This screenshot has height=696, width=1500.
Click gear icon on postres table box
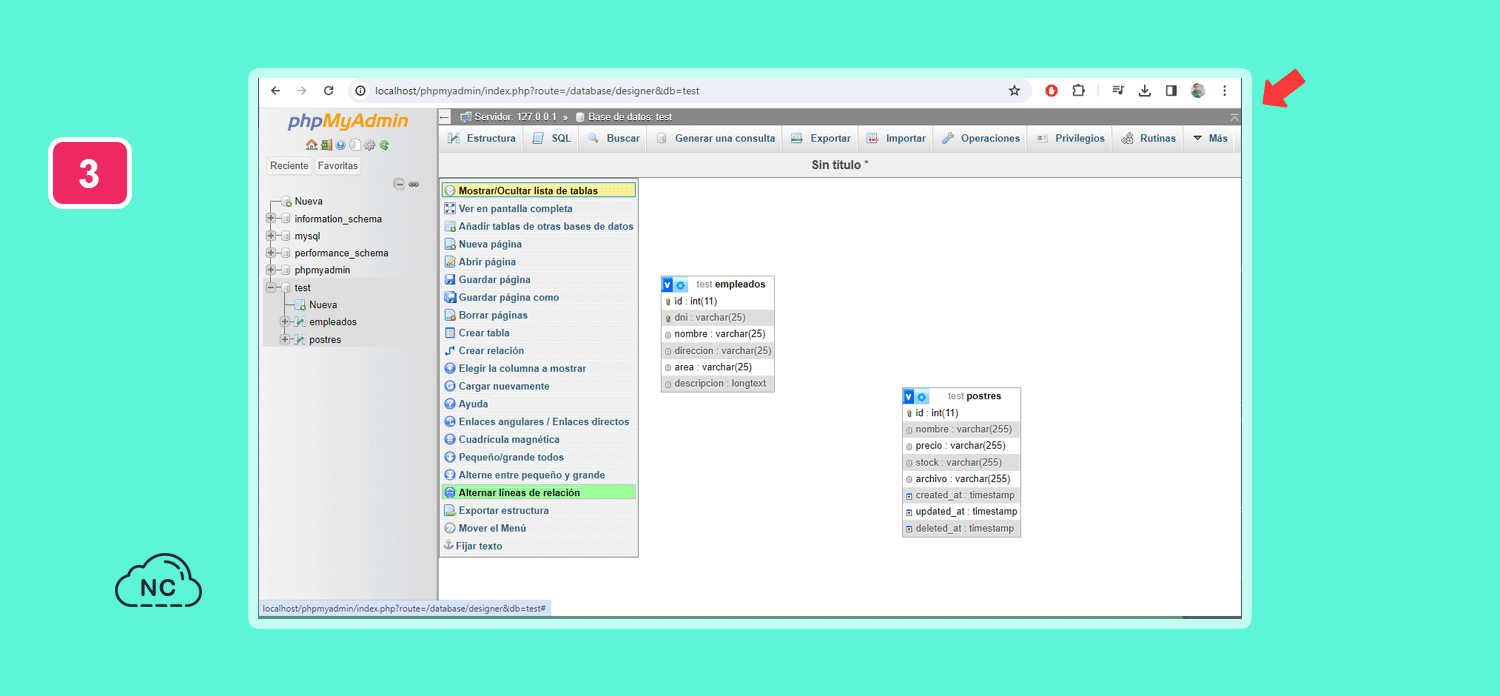pos(922,397)
